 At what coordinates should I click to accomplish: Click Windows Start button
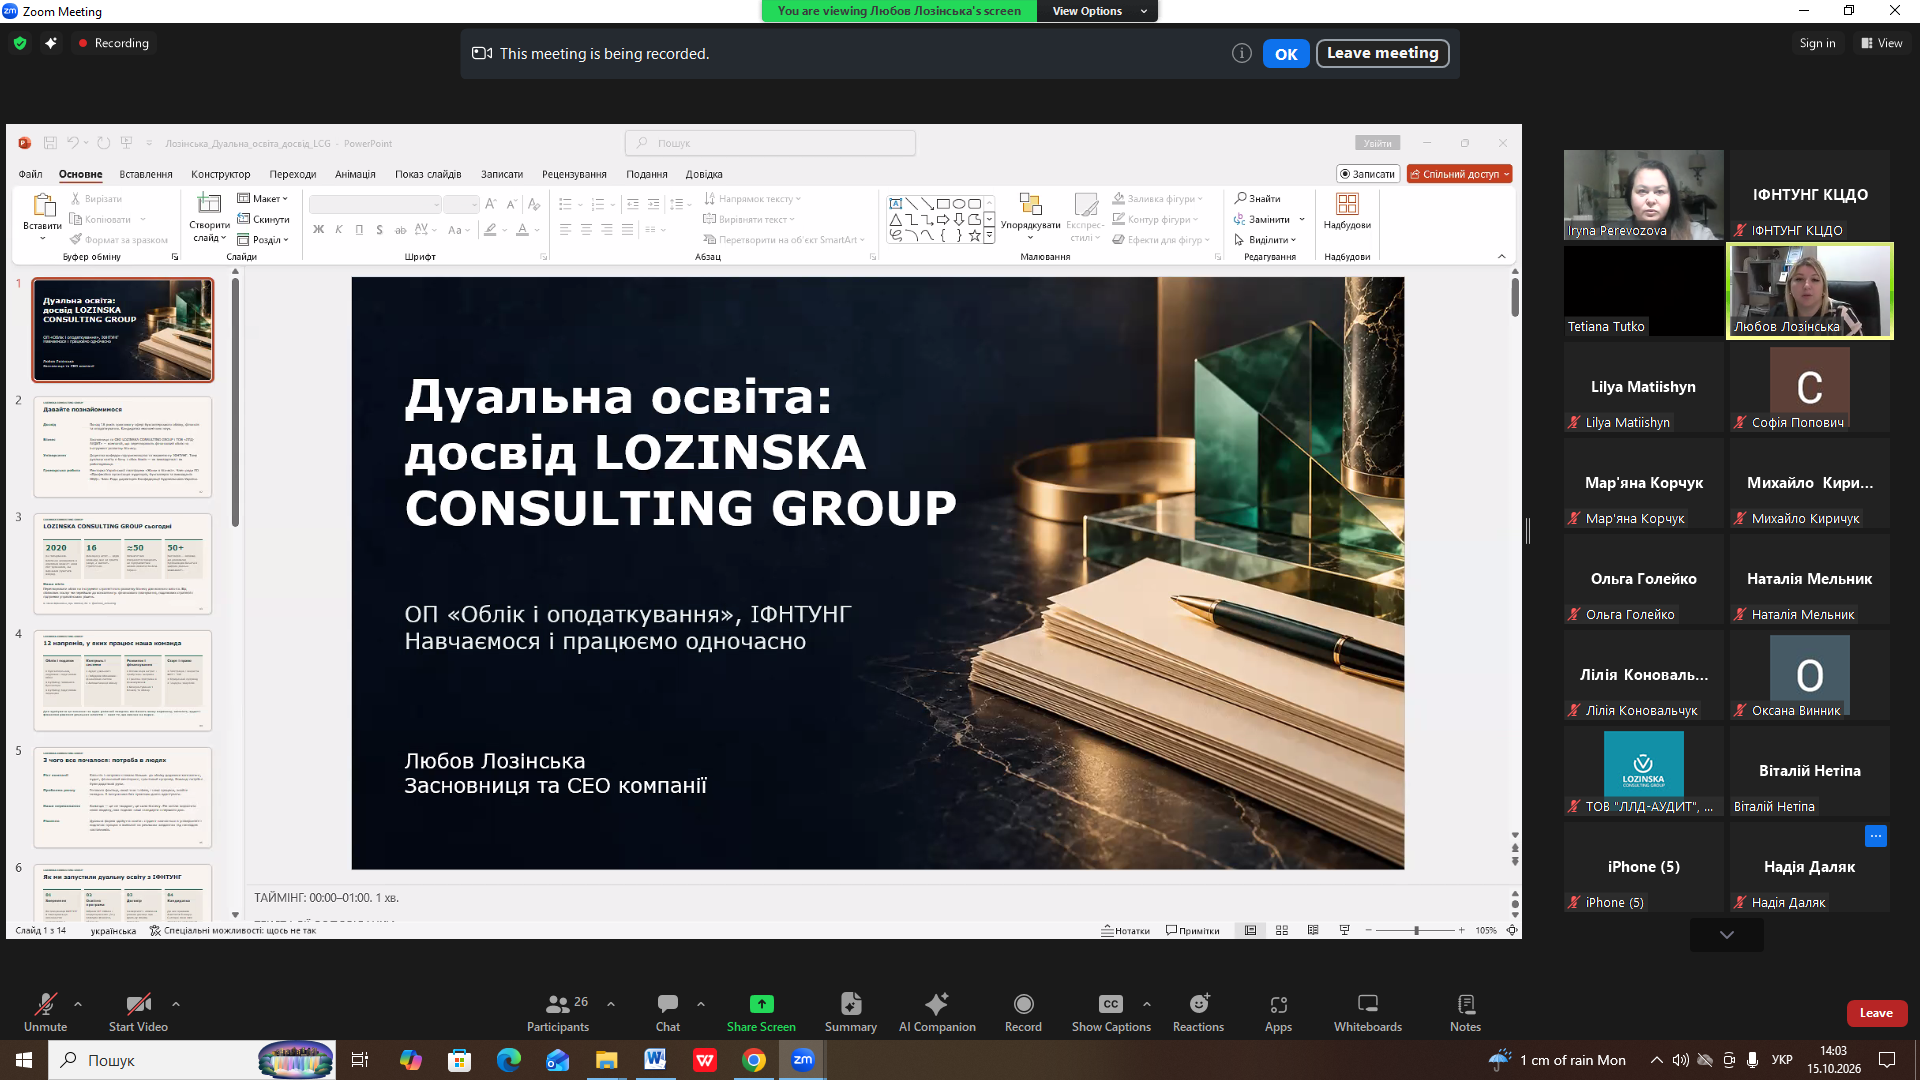pyautogui.click(x=24, y=1060)
